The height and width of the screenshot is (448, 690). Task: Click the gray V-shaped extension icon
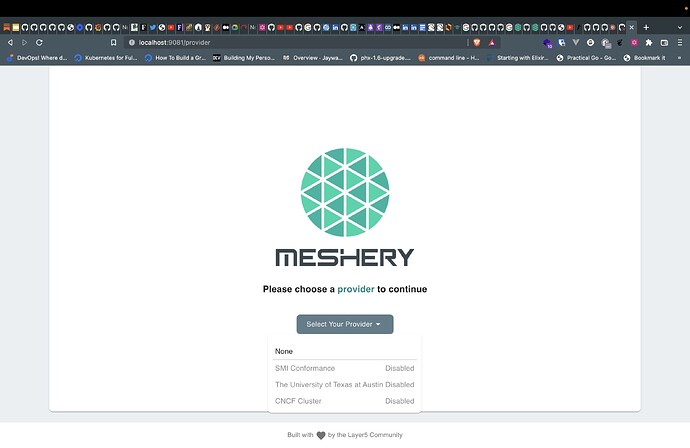tap(576, 42)
